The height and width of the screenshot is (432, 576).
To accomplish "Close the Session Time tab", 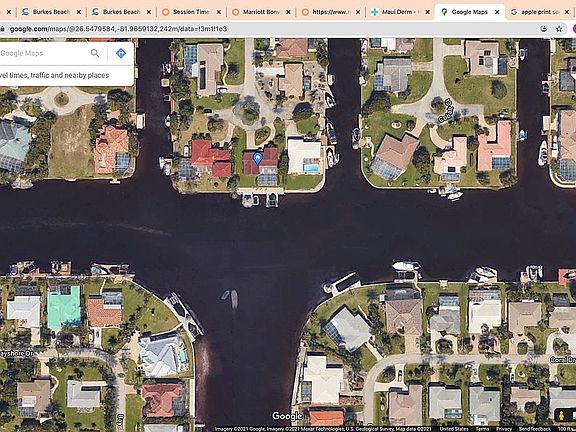I will pos(219,12).
